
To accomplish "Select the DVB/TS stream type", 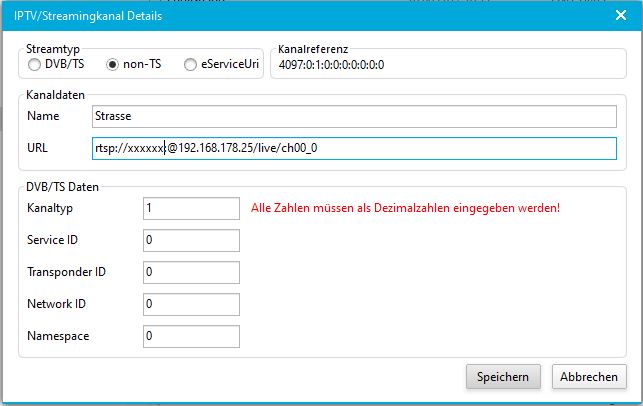I will [x=36, y=65].
